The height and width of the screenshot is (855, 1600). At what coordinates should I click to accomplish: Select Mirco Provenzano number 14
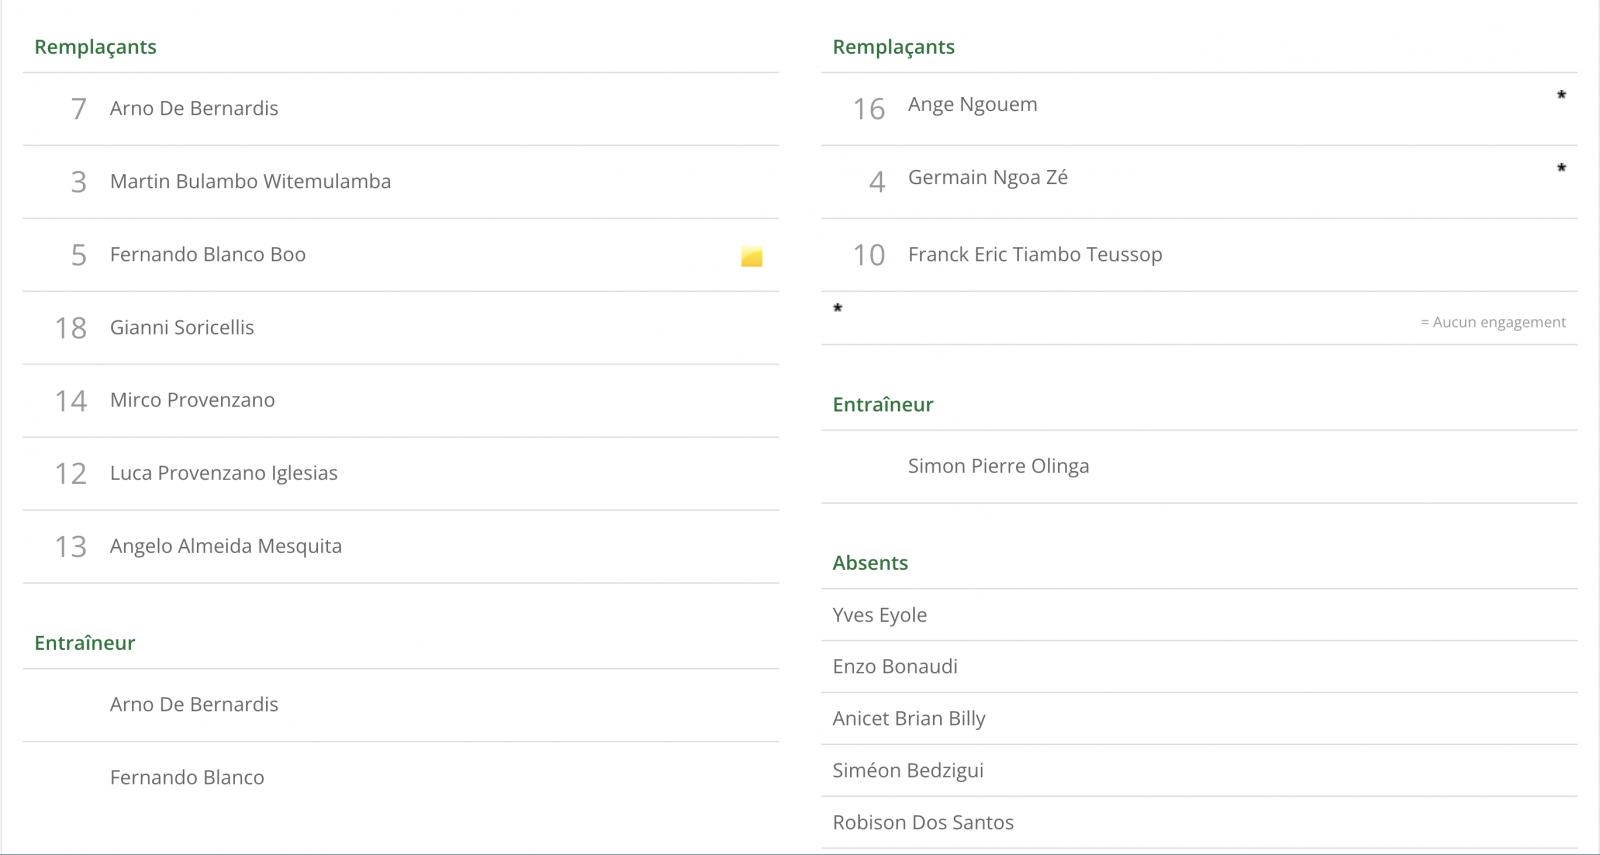tap(192, 400)
